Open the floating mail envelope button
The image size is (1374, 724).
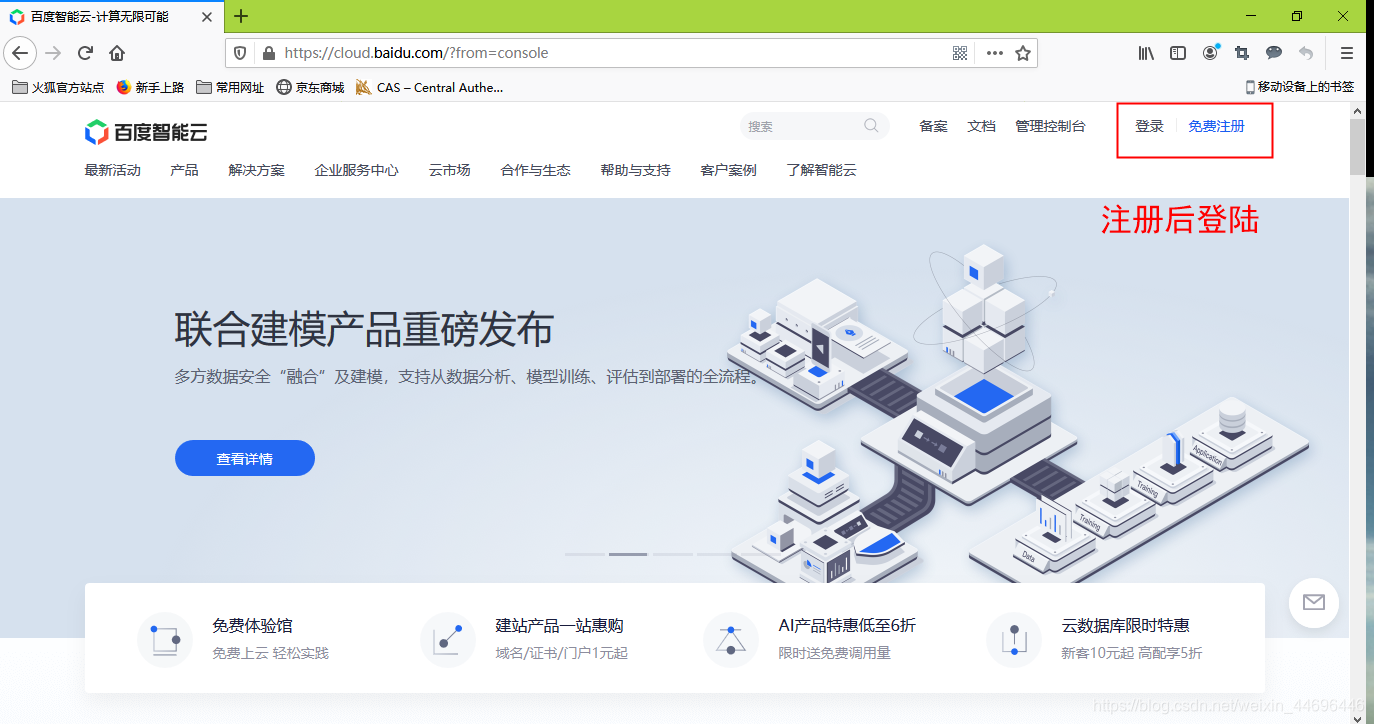[x=1314, y=602]
